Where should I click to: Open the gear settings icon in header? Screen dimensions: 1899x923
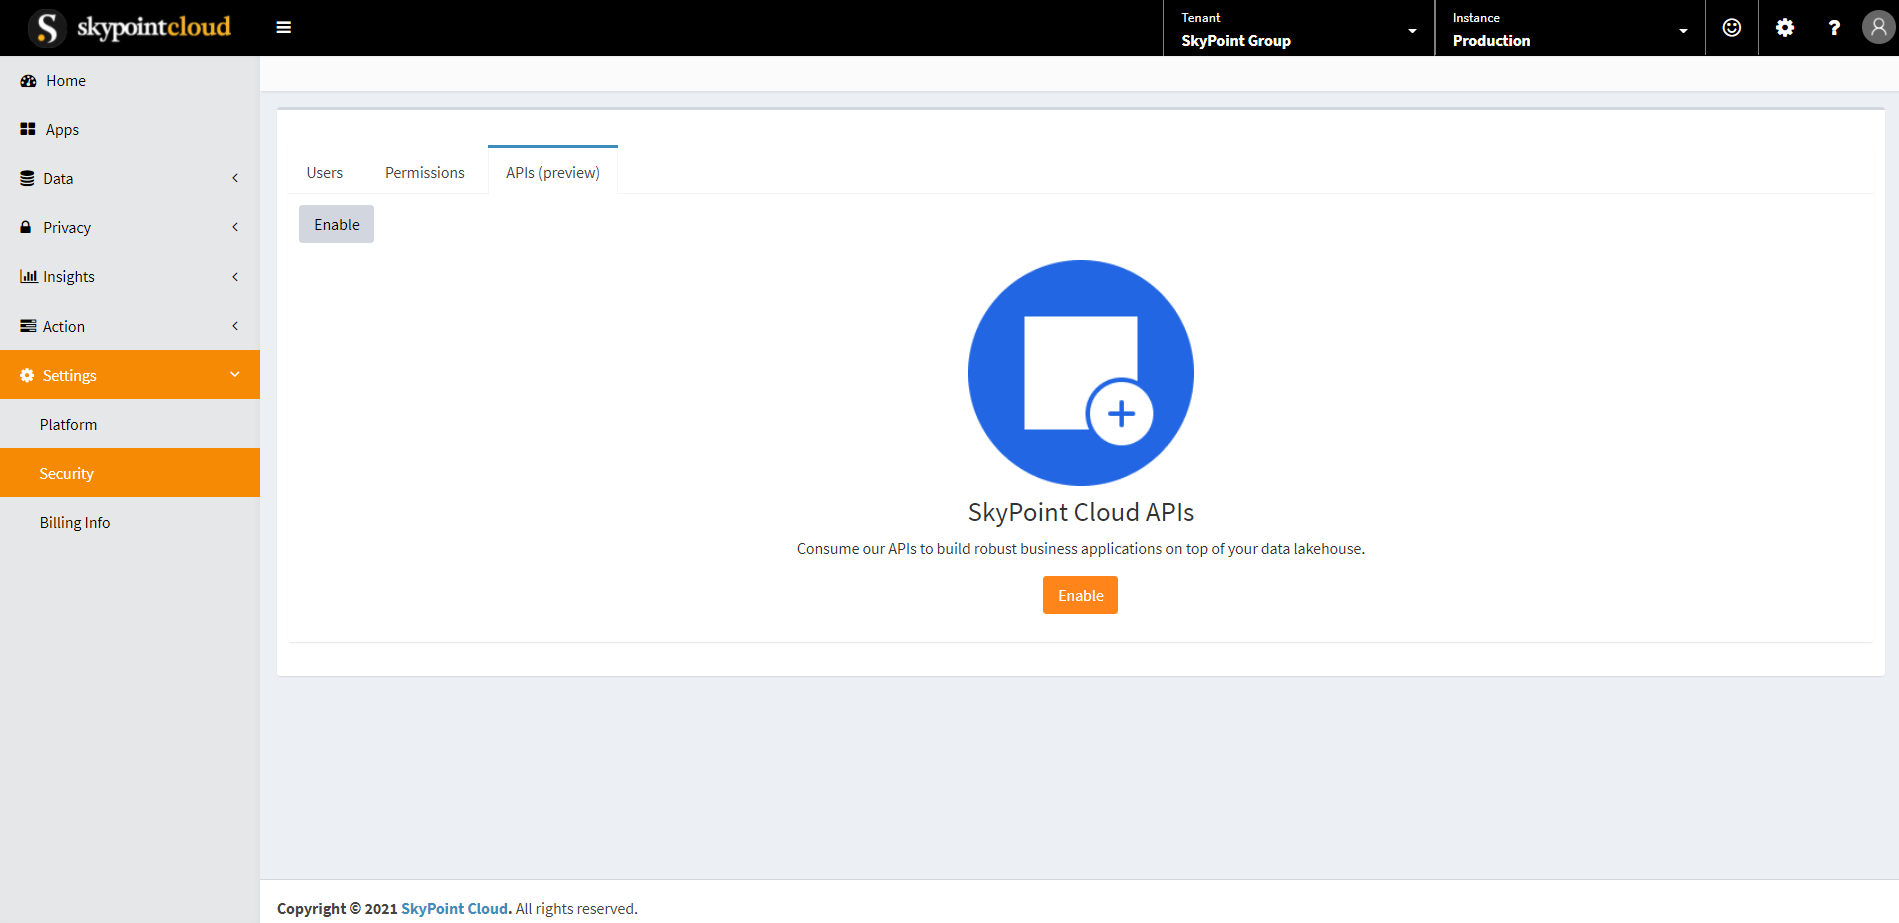pos(1785,28)
